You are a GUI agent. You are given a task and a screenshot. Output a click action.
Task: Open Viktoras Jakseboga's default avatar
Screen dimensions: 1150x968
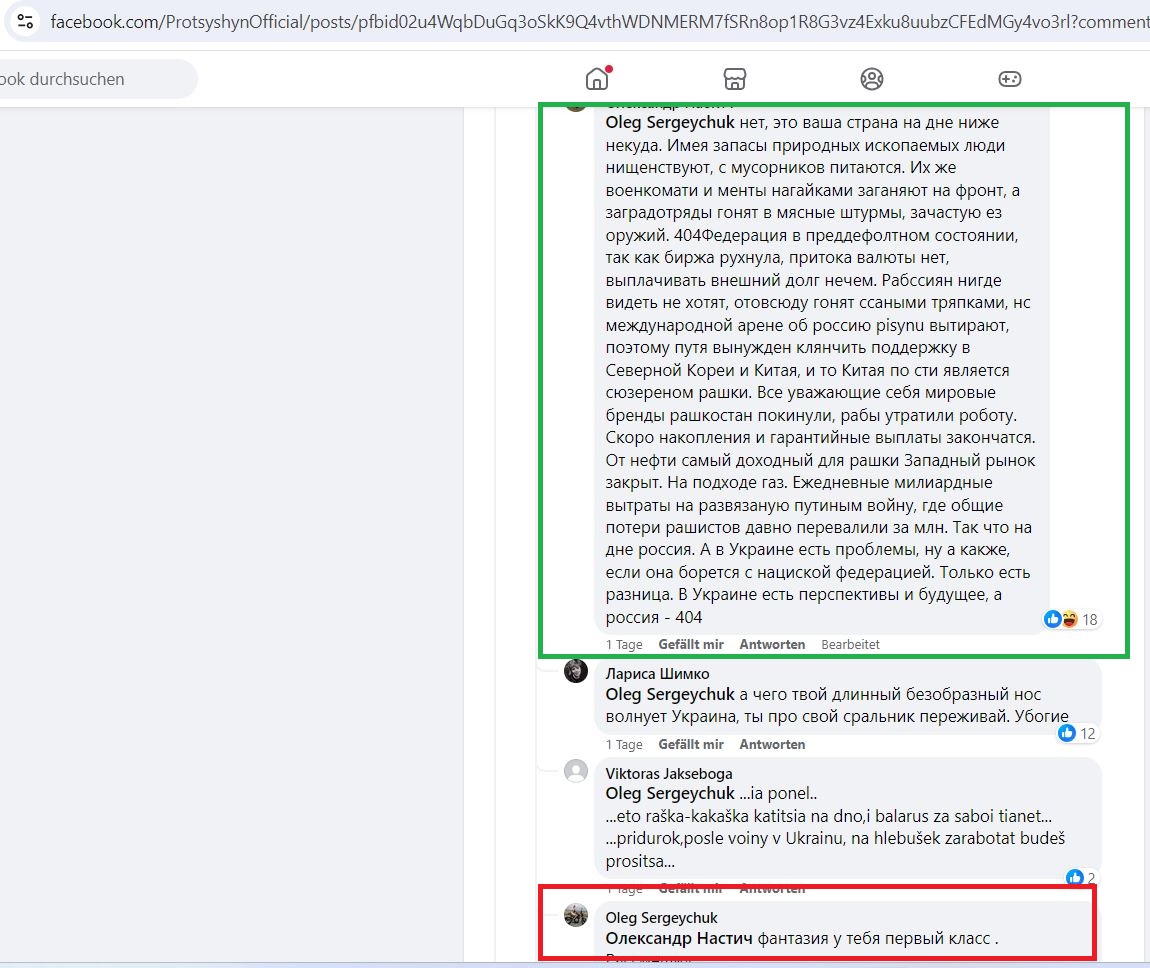pyautogui.click(x=576, y=771)
